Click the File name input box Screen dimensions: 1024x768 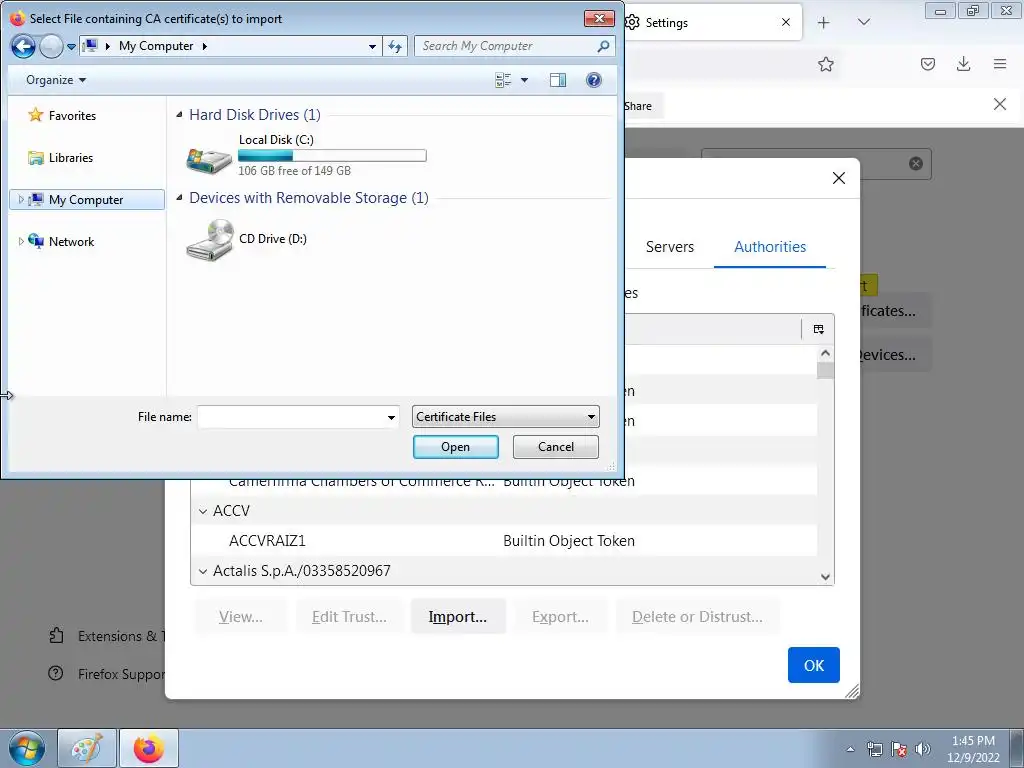pos(291,417)
